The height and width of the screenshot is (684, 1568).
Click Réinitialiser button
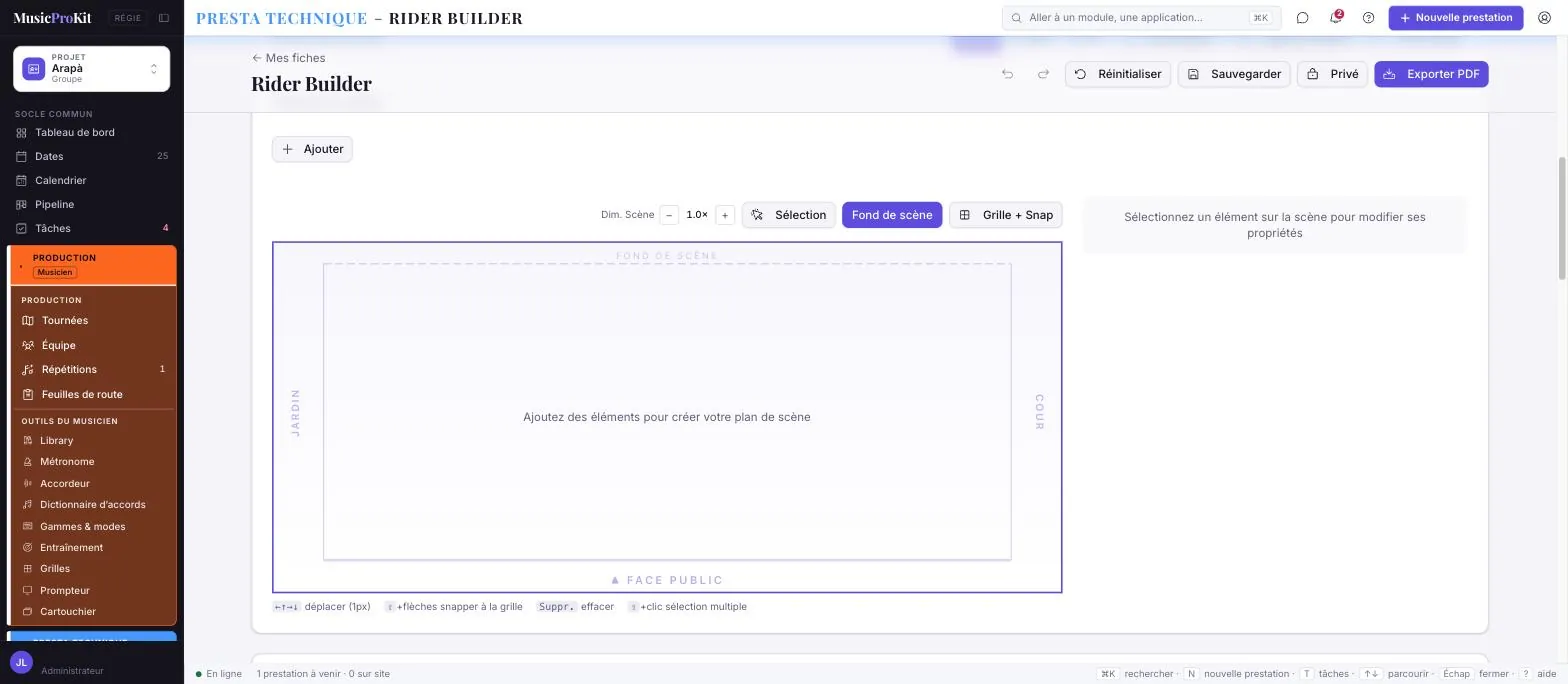pos(1118,74)
